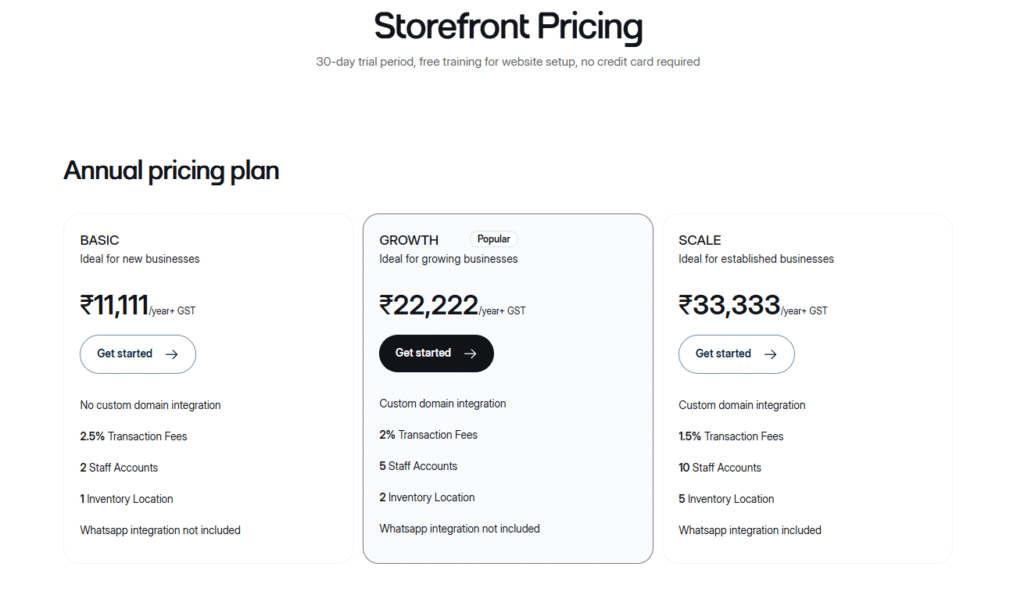Click the ₹11,111 price on the BASIC plan
1024x592 pixels.
pyautogui.click(x=114, y=305)
